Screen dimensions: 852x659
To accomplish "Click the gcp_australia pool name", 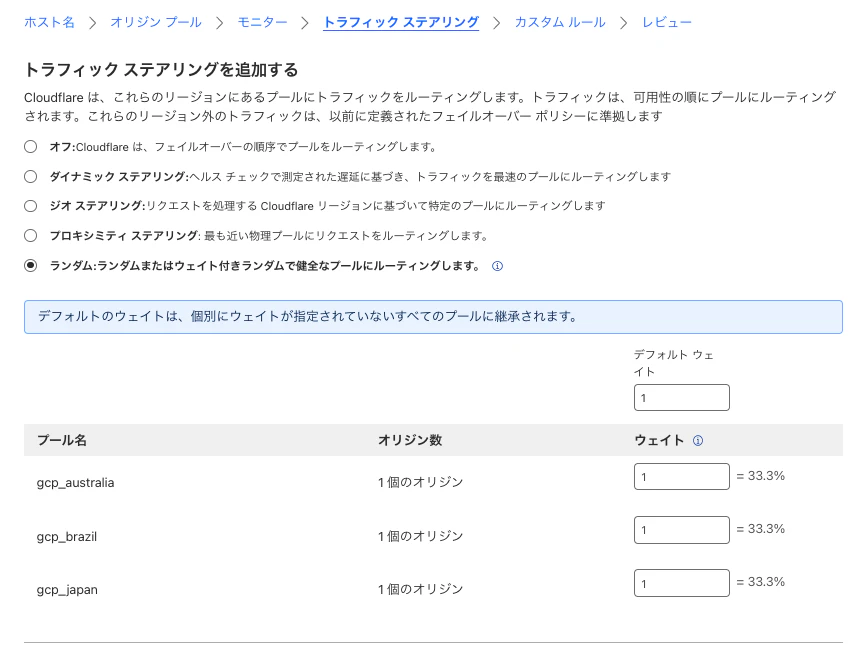I will [x=74, y=482].
